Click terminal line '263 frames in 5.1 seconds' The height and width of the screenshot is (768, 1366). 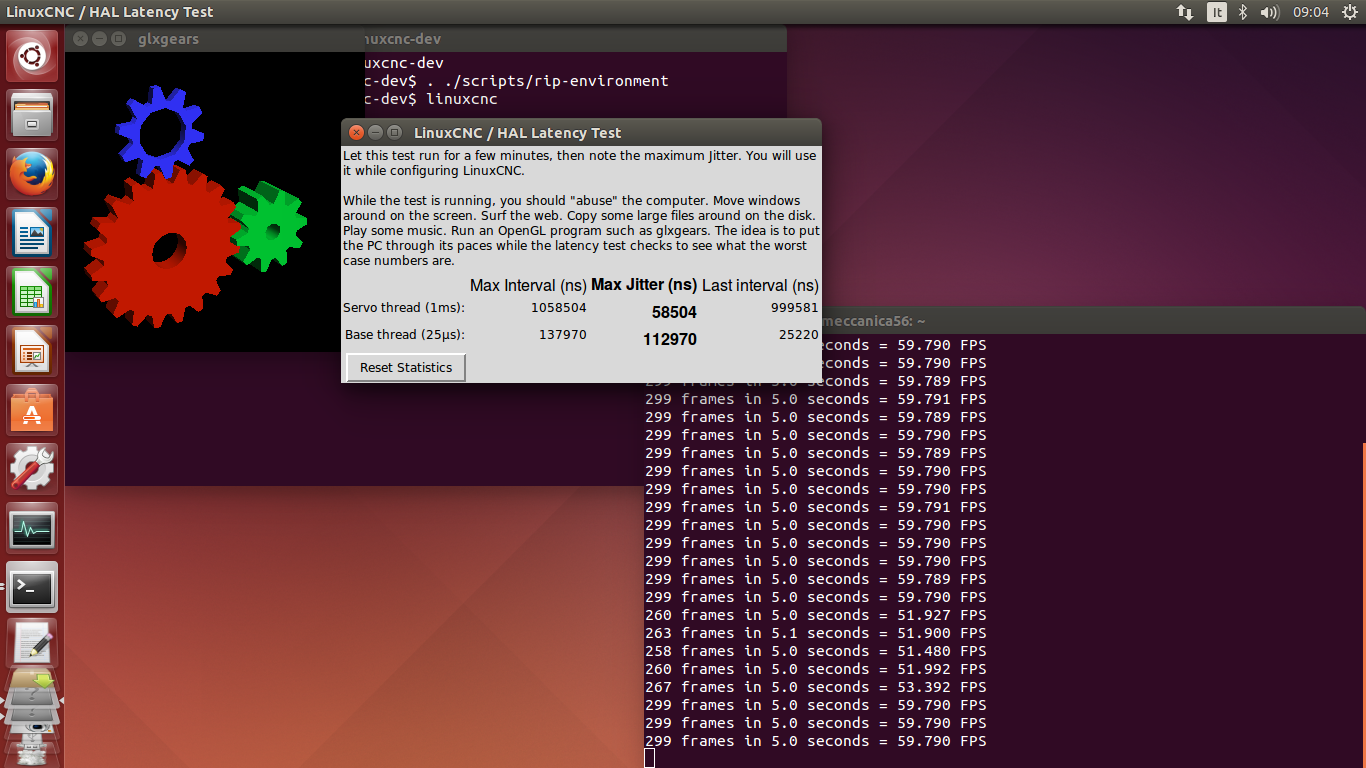(816, 633)
